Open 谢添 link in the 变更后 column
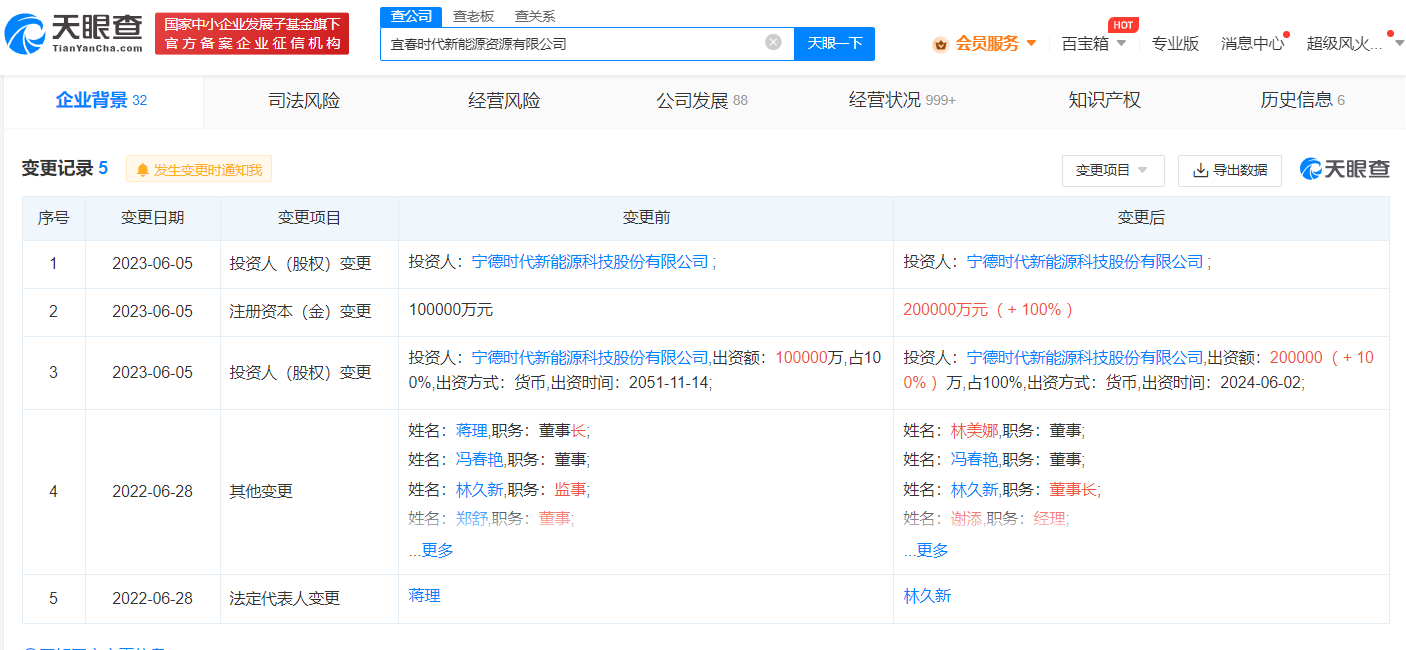 pos(966,518)
